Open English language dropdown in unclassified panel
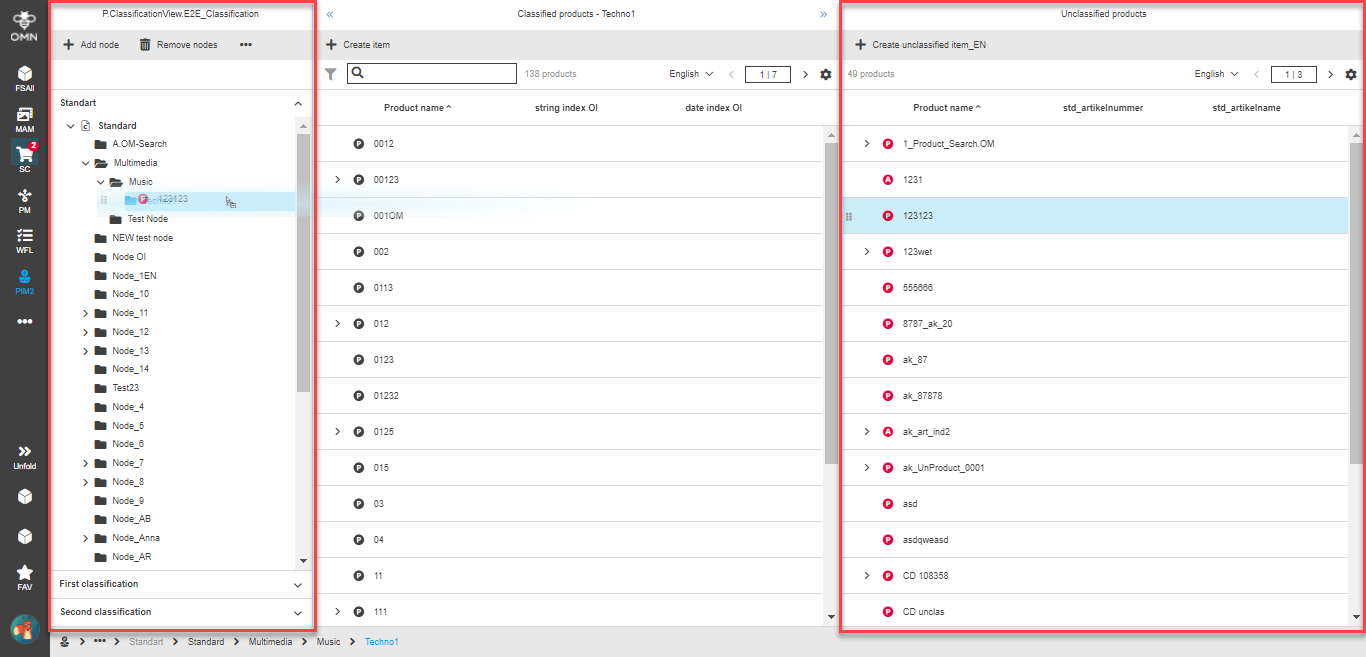Screen dimensions: 1366x657 click(x=1216, y=74)
